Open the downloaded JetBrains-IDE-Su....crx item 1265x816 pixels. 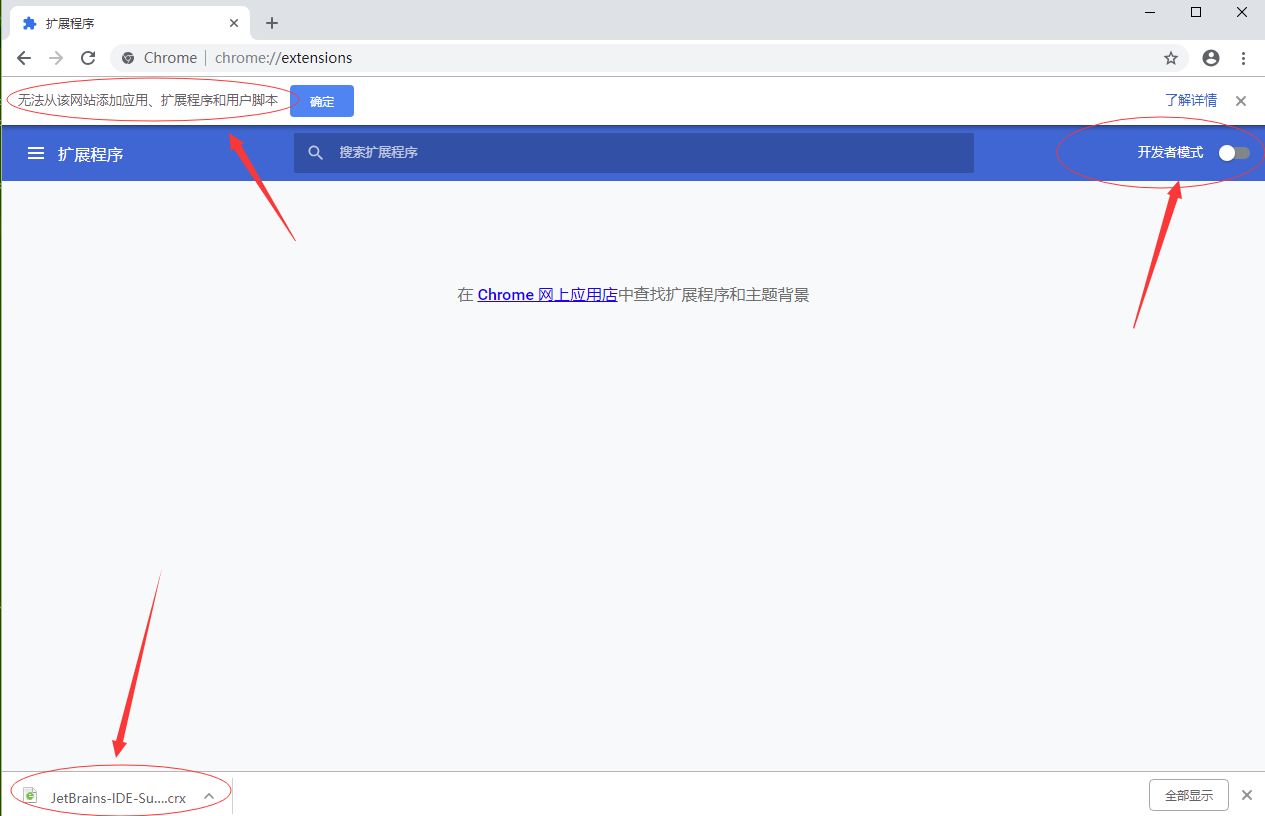pos(118,797)
